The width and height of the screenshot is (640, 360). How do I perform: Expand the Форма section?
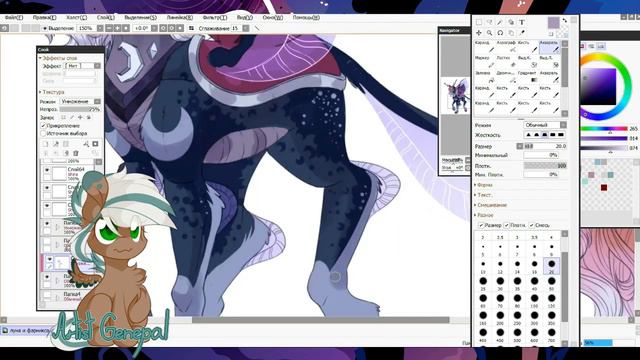[x=484, y=185]
